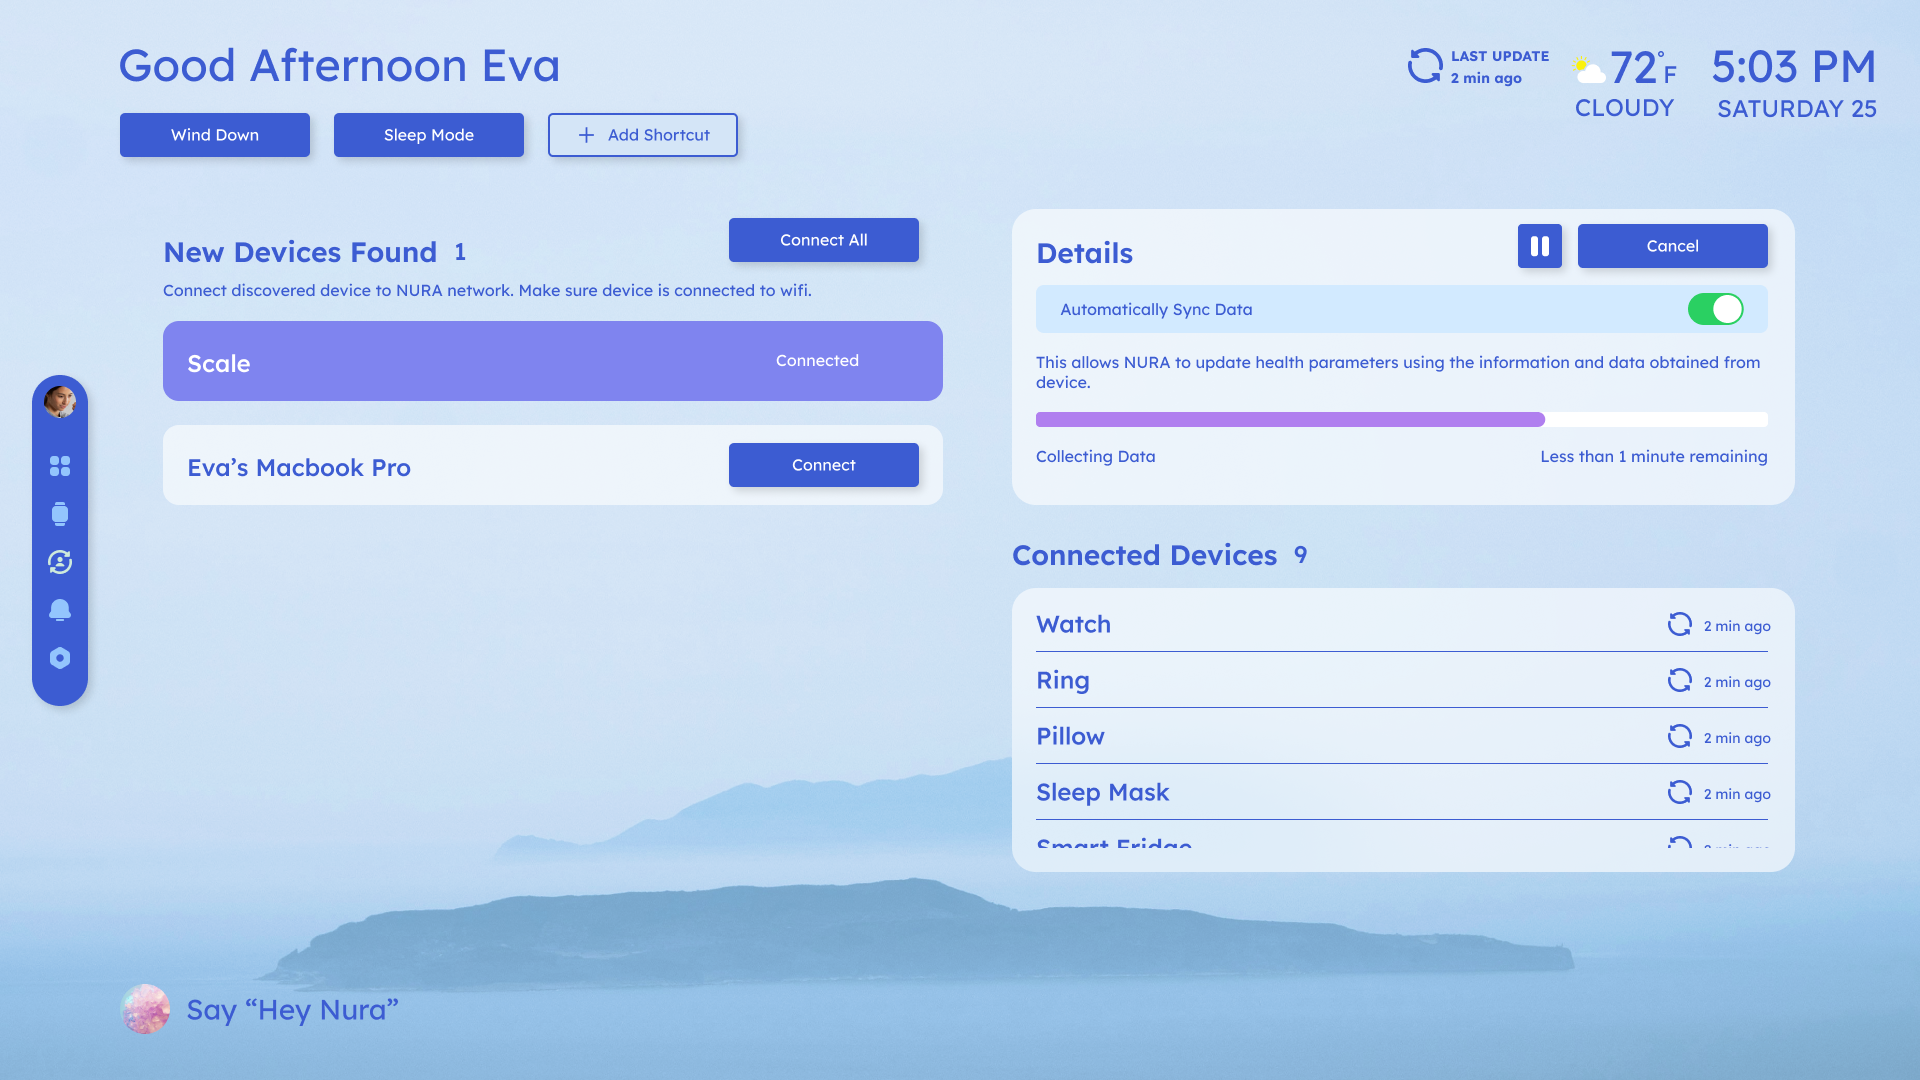Tap the Nura assistant orb icon
Viewport: 1920px width, 1080px height.
pyautogui.click(x=145, y=1009)
